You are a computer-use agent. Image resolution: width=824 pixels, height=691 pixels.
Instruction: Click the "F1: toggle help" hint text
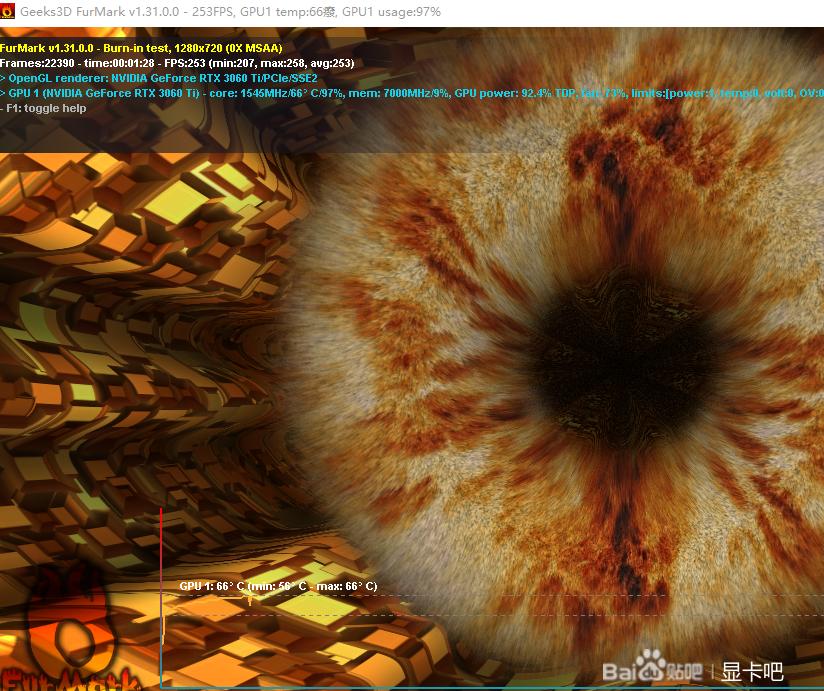[x=43, y=108]
